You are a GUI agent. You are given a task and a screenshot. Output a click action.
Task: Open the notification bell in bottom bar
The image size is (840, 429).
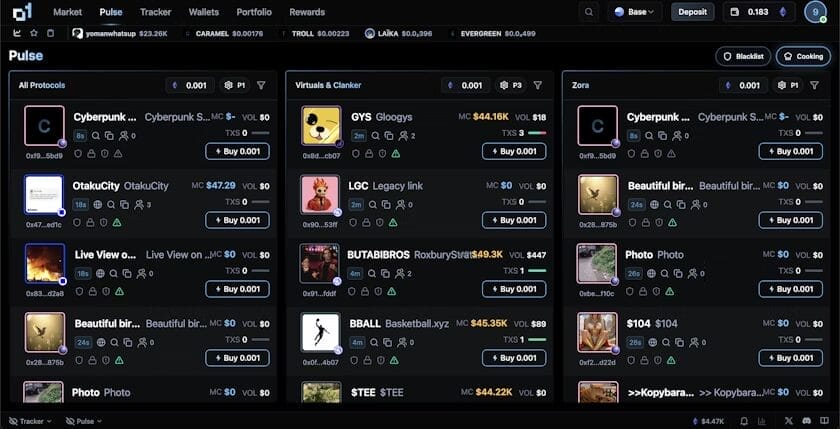click(744, 421)
